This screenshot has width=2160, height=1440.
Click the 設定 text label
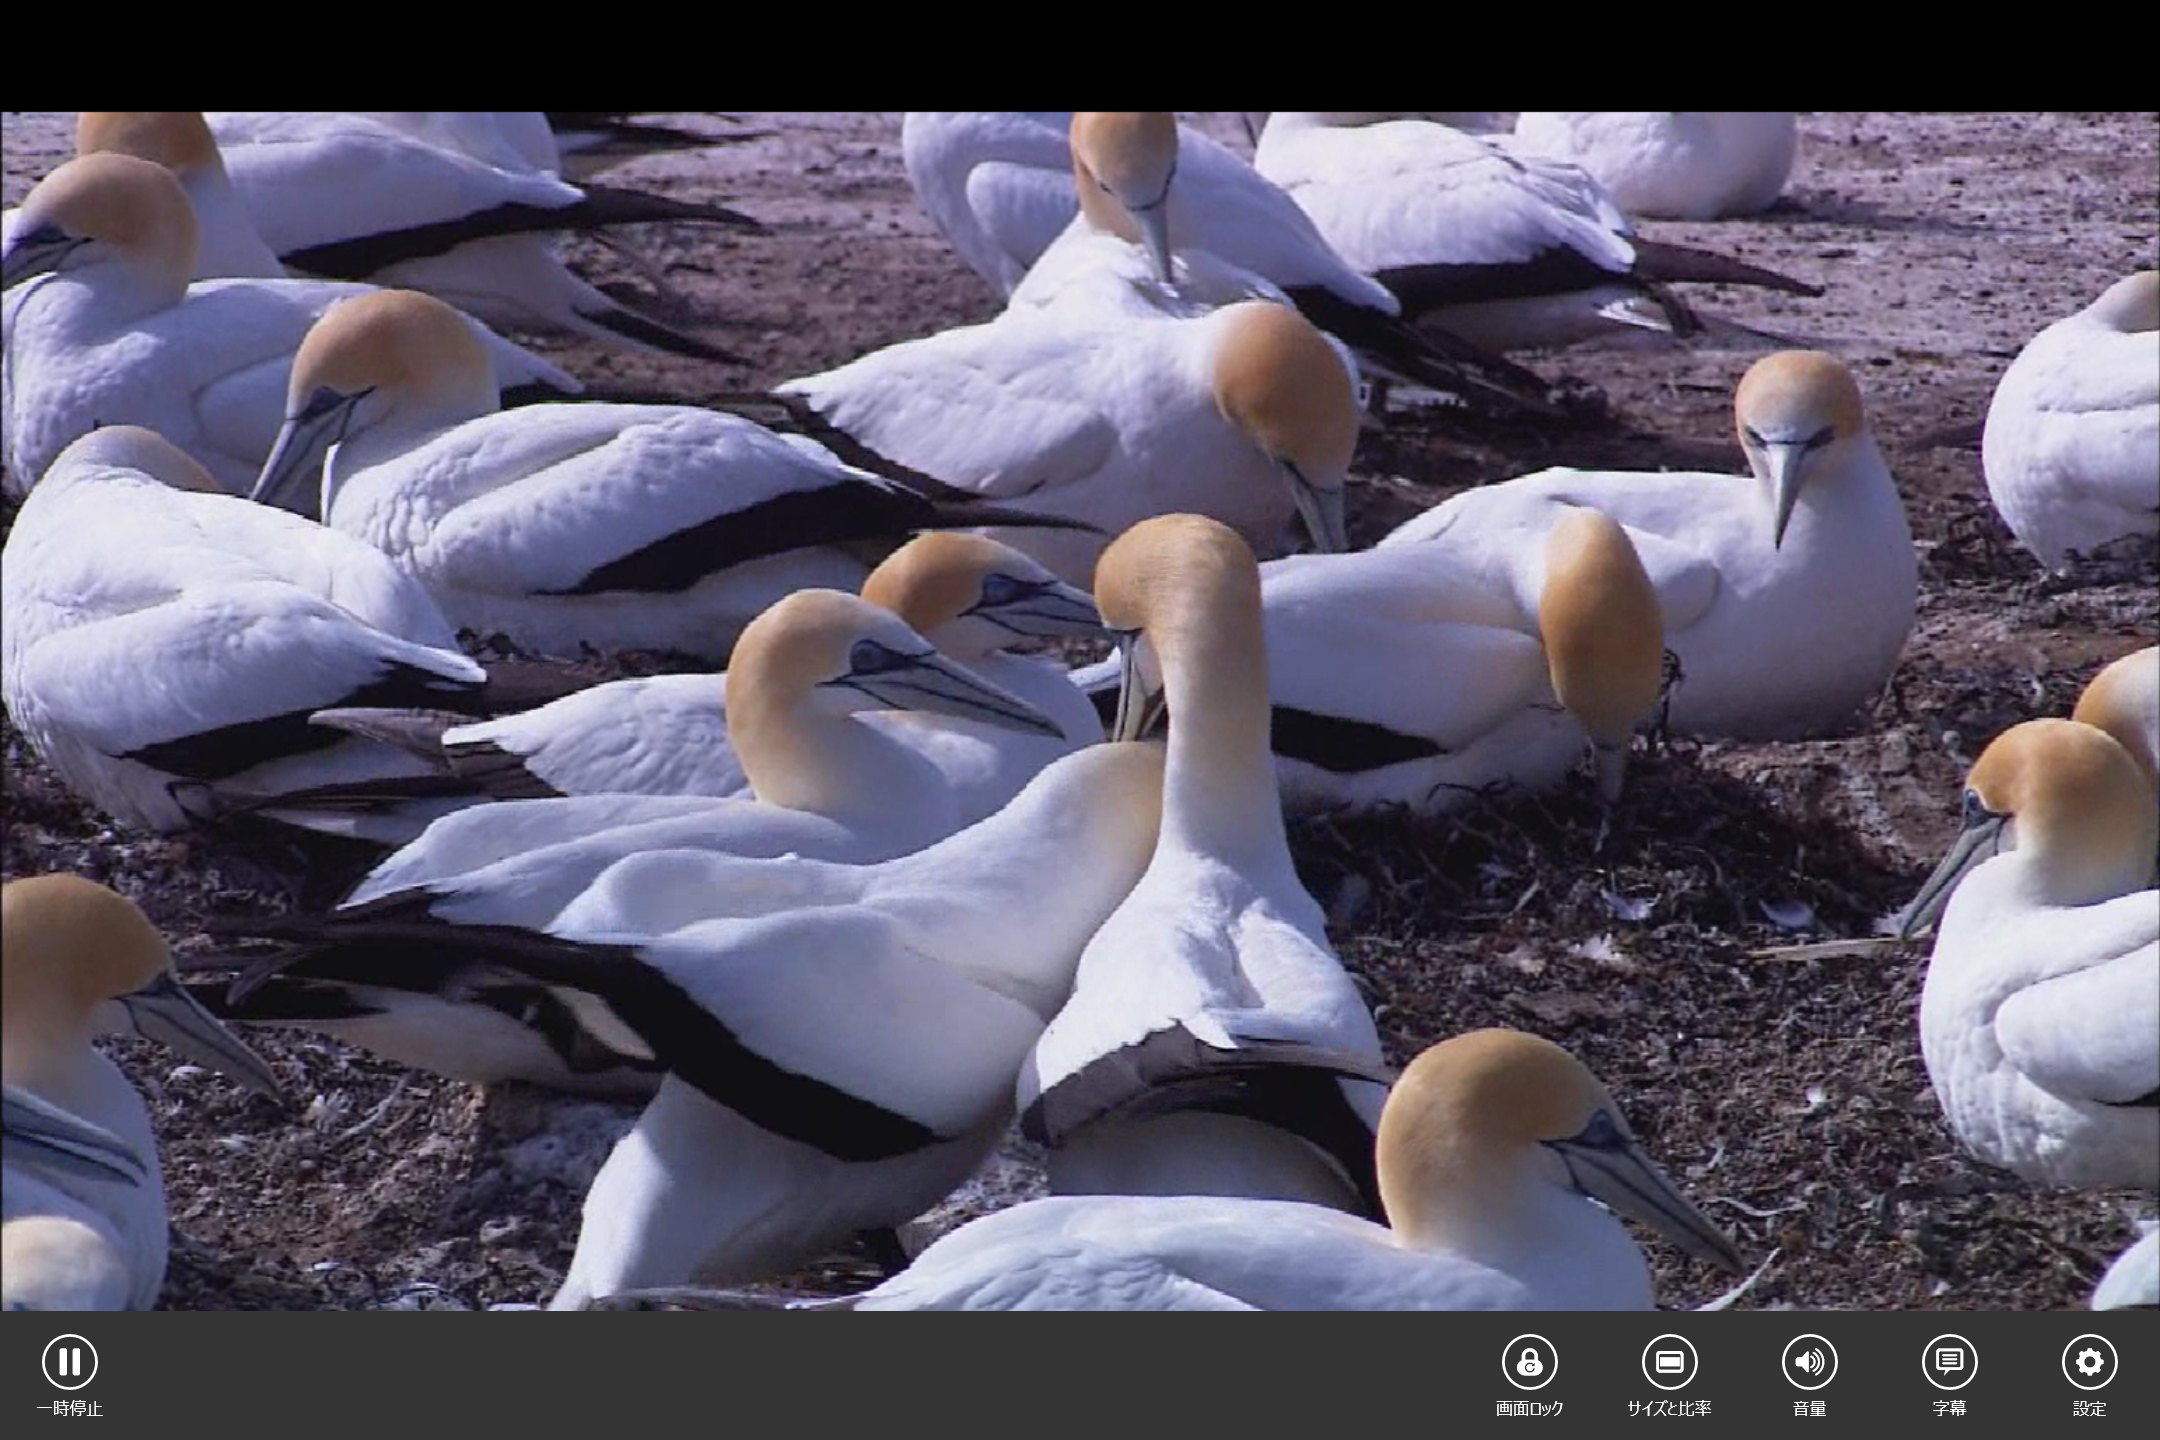click(2089, 1409)
